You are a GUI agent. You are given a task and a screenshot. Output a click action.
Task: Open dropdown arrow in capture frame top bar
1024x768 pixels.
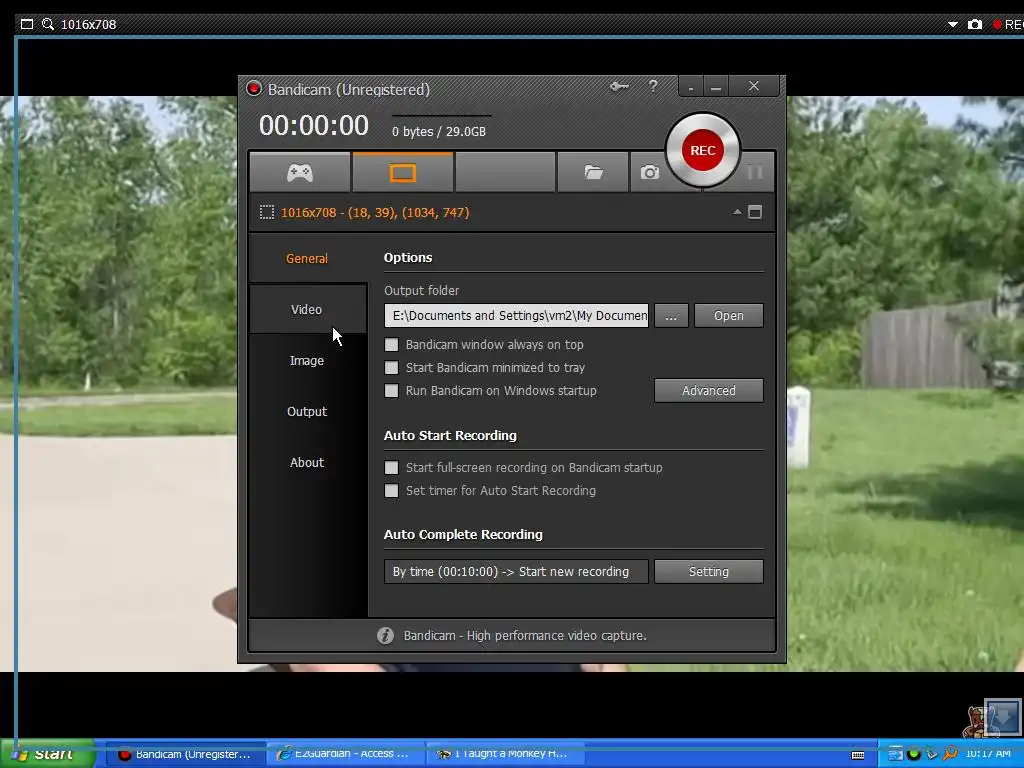[x=953, y=25]
